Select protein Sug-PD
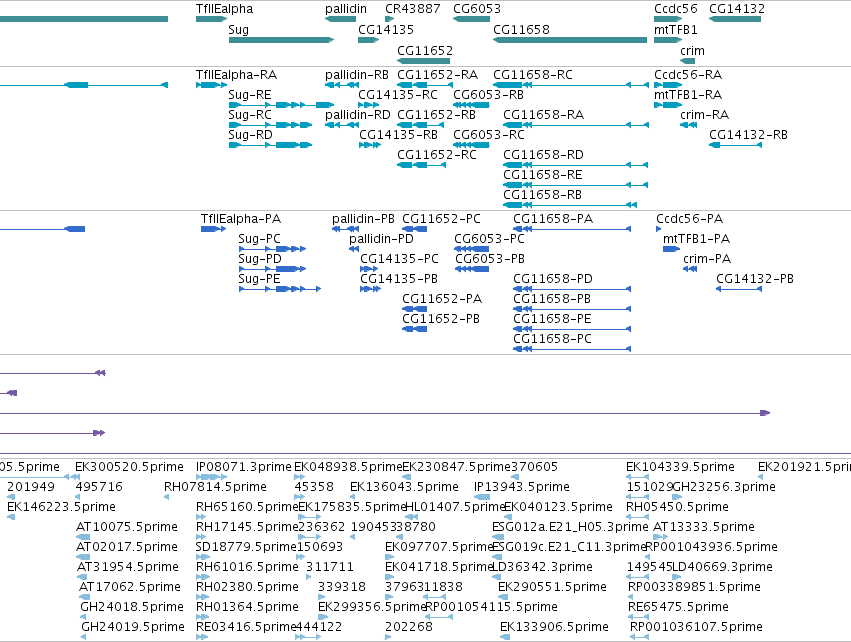This screenshot has width=851, height=642. point(260,259)
